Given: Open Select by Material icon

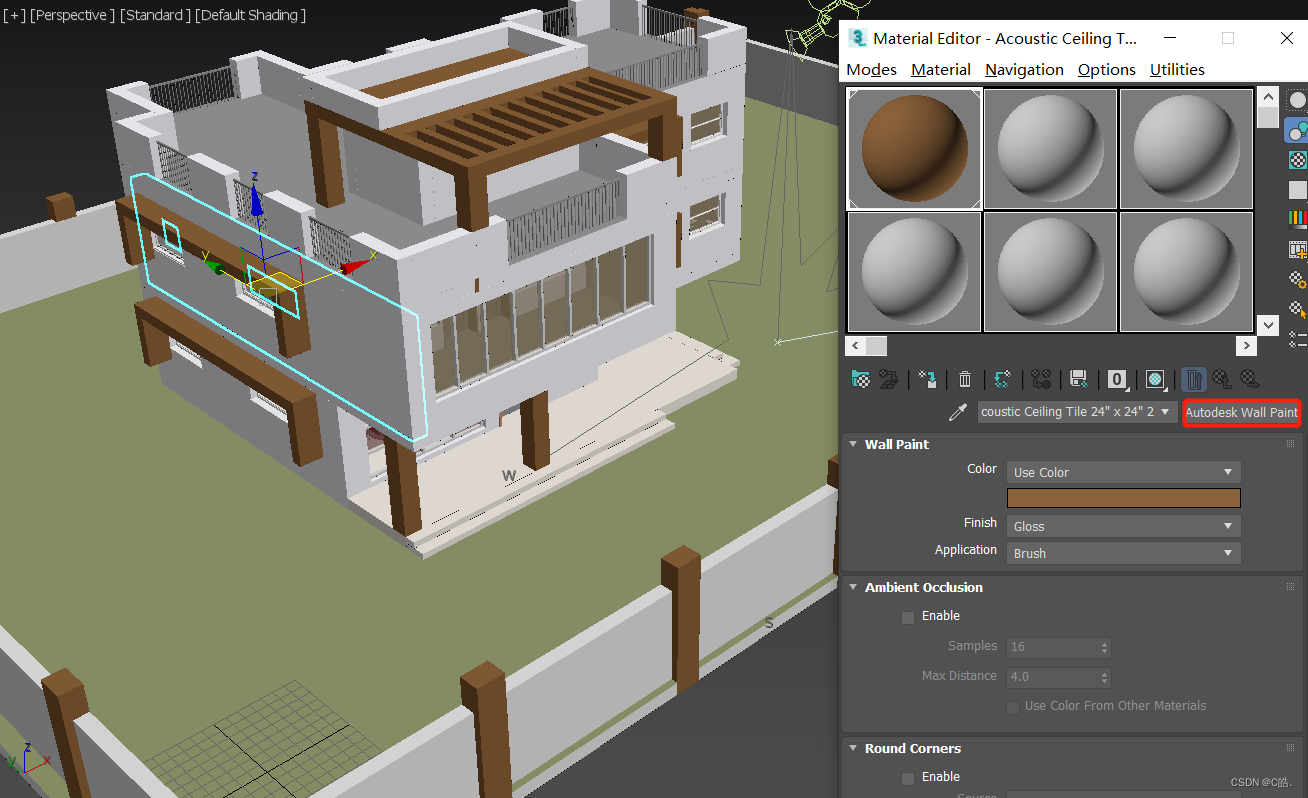Looking at the screenshot, I should coord(1297,309).
